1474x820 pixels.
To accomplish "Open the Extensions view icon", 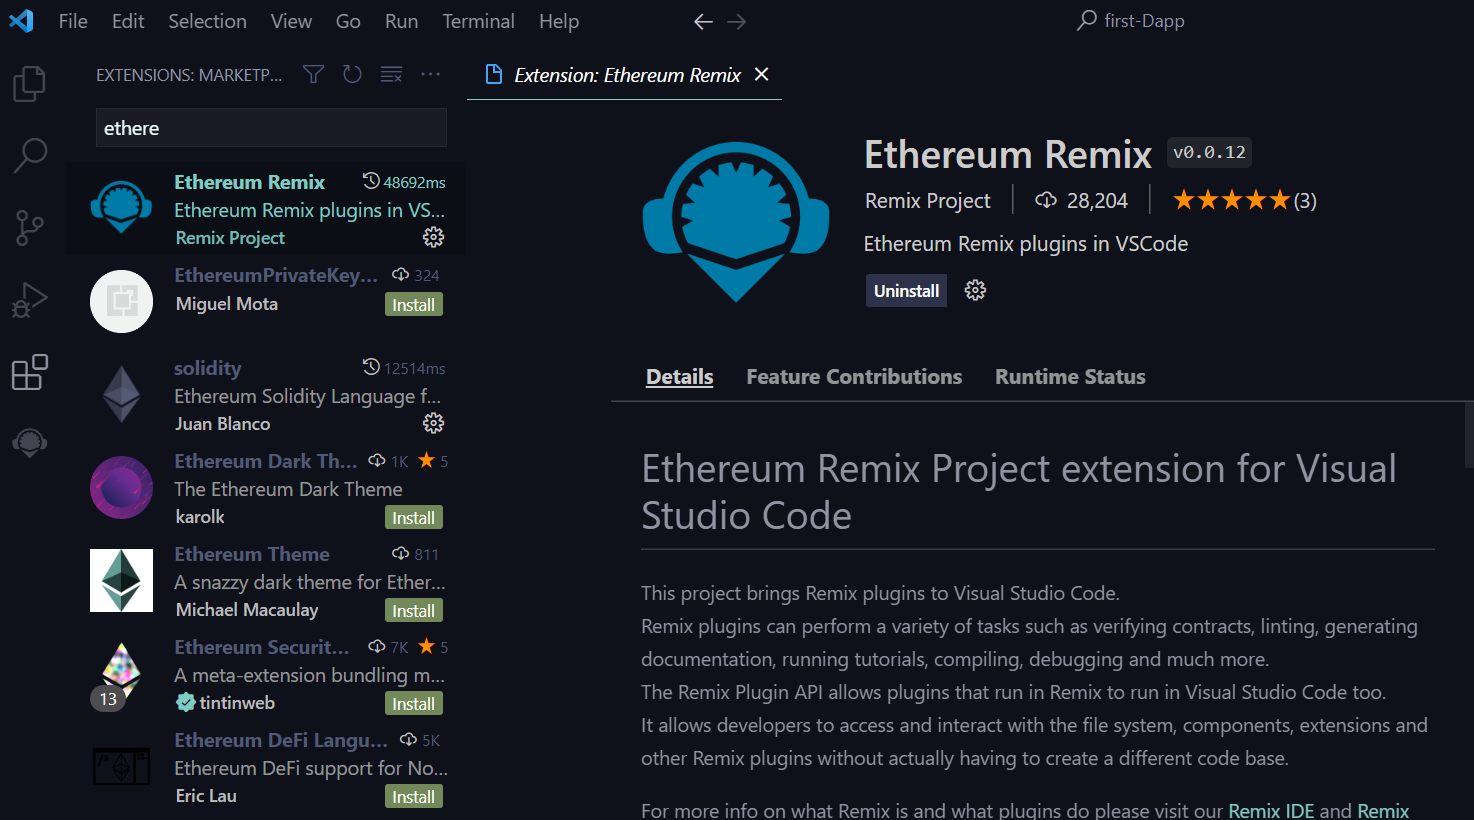I will (x=30, y=372).
